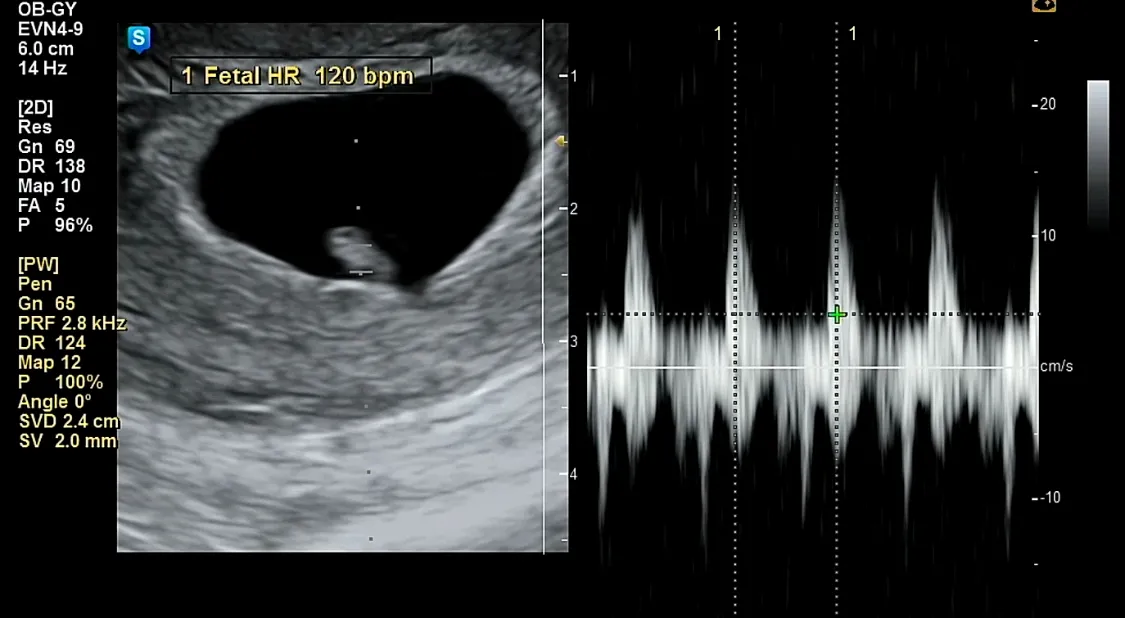This screenshot has height=618, width=1125.
Task: Select the -10 velocity scale label
Action: coord(1047,497)
